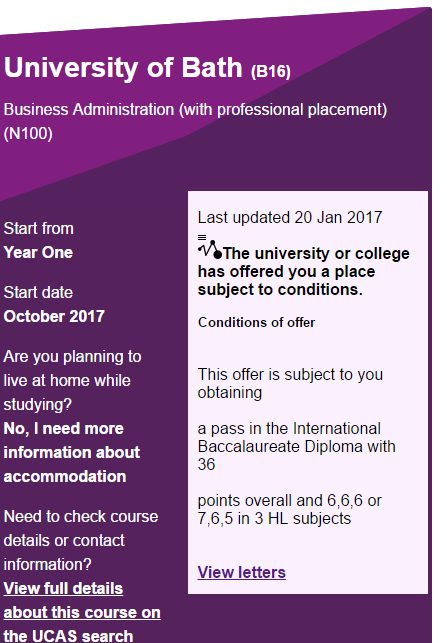The height and width of the screenshot is (643, 447).
Task: Open the View letters link
Action: 242,572
